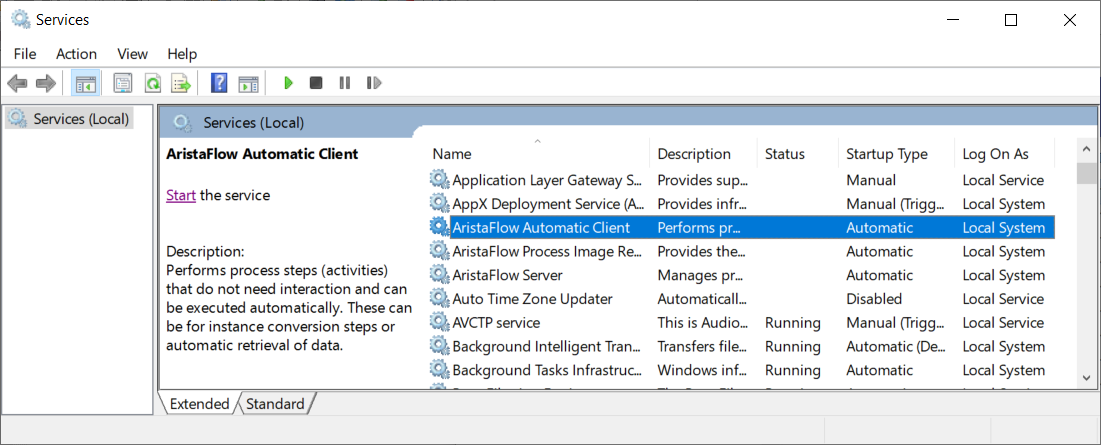
Task: Click gear icon of AppX Deployment Service row
Action: click(440, 204)
